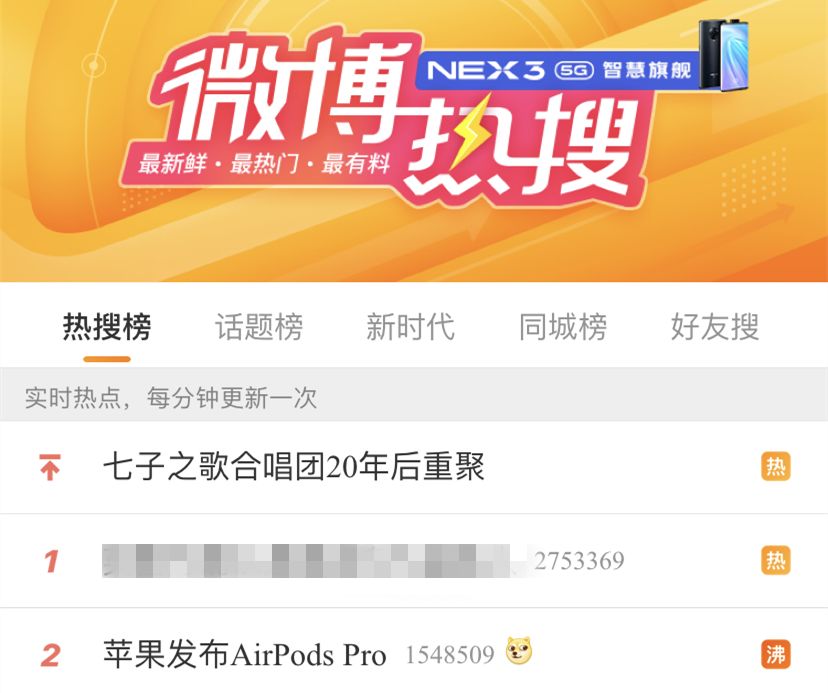Tap the NEX 3 智慧旗舰 ad banner

560,70
